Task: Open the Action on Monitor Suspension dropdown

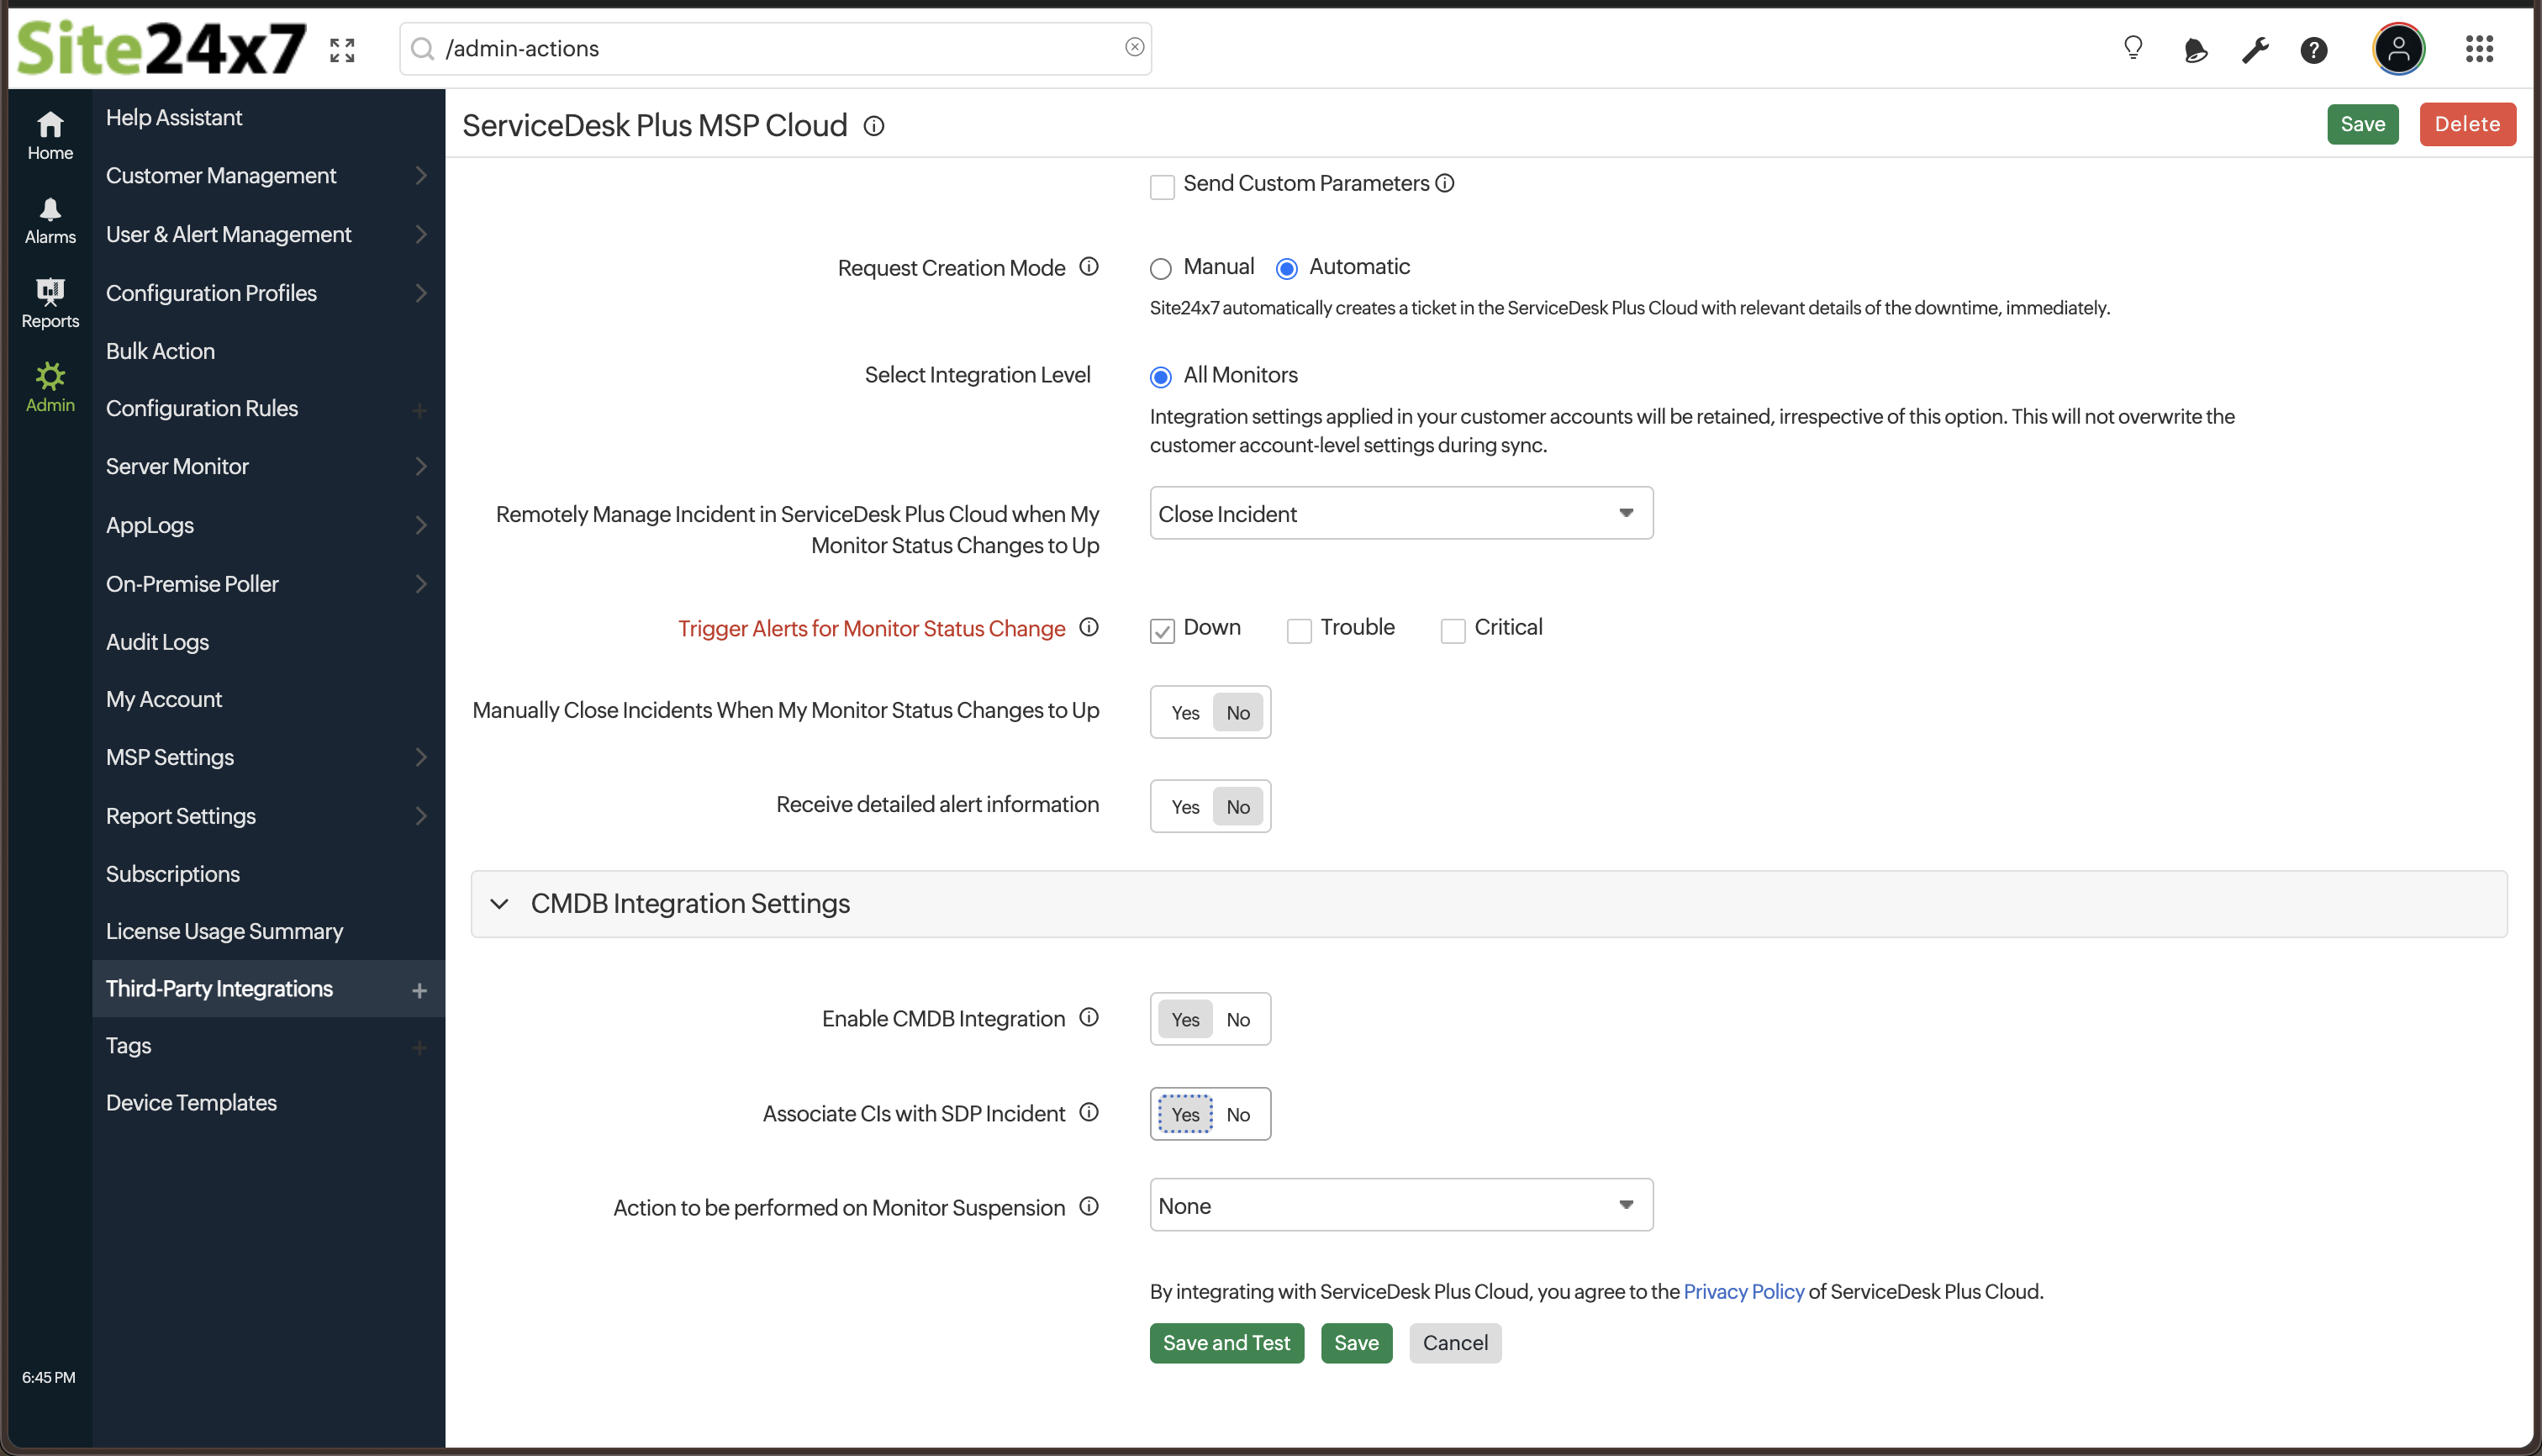Action: pyautogui.click(x=1399, y=1205)
